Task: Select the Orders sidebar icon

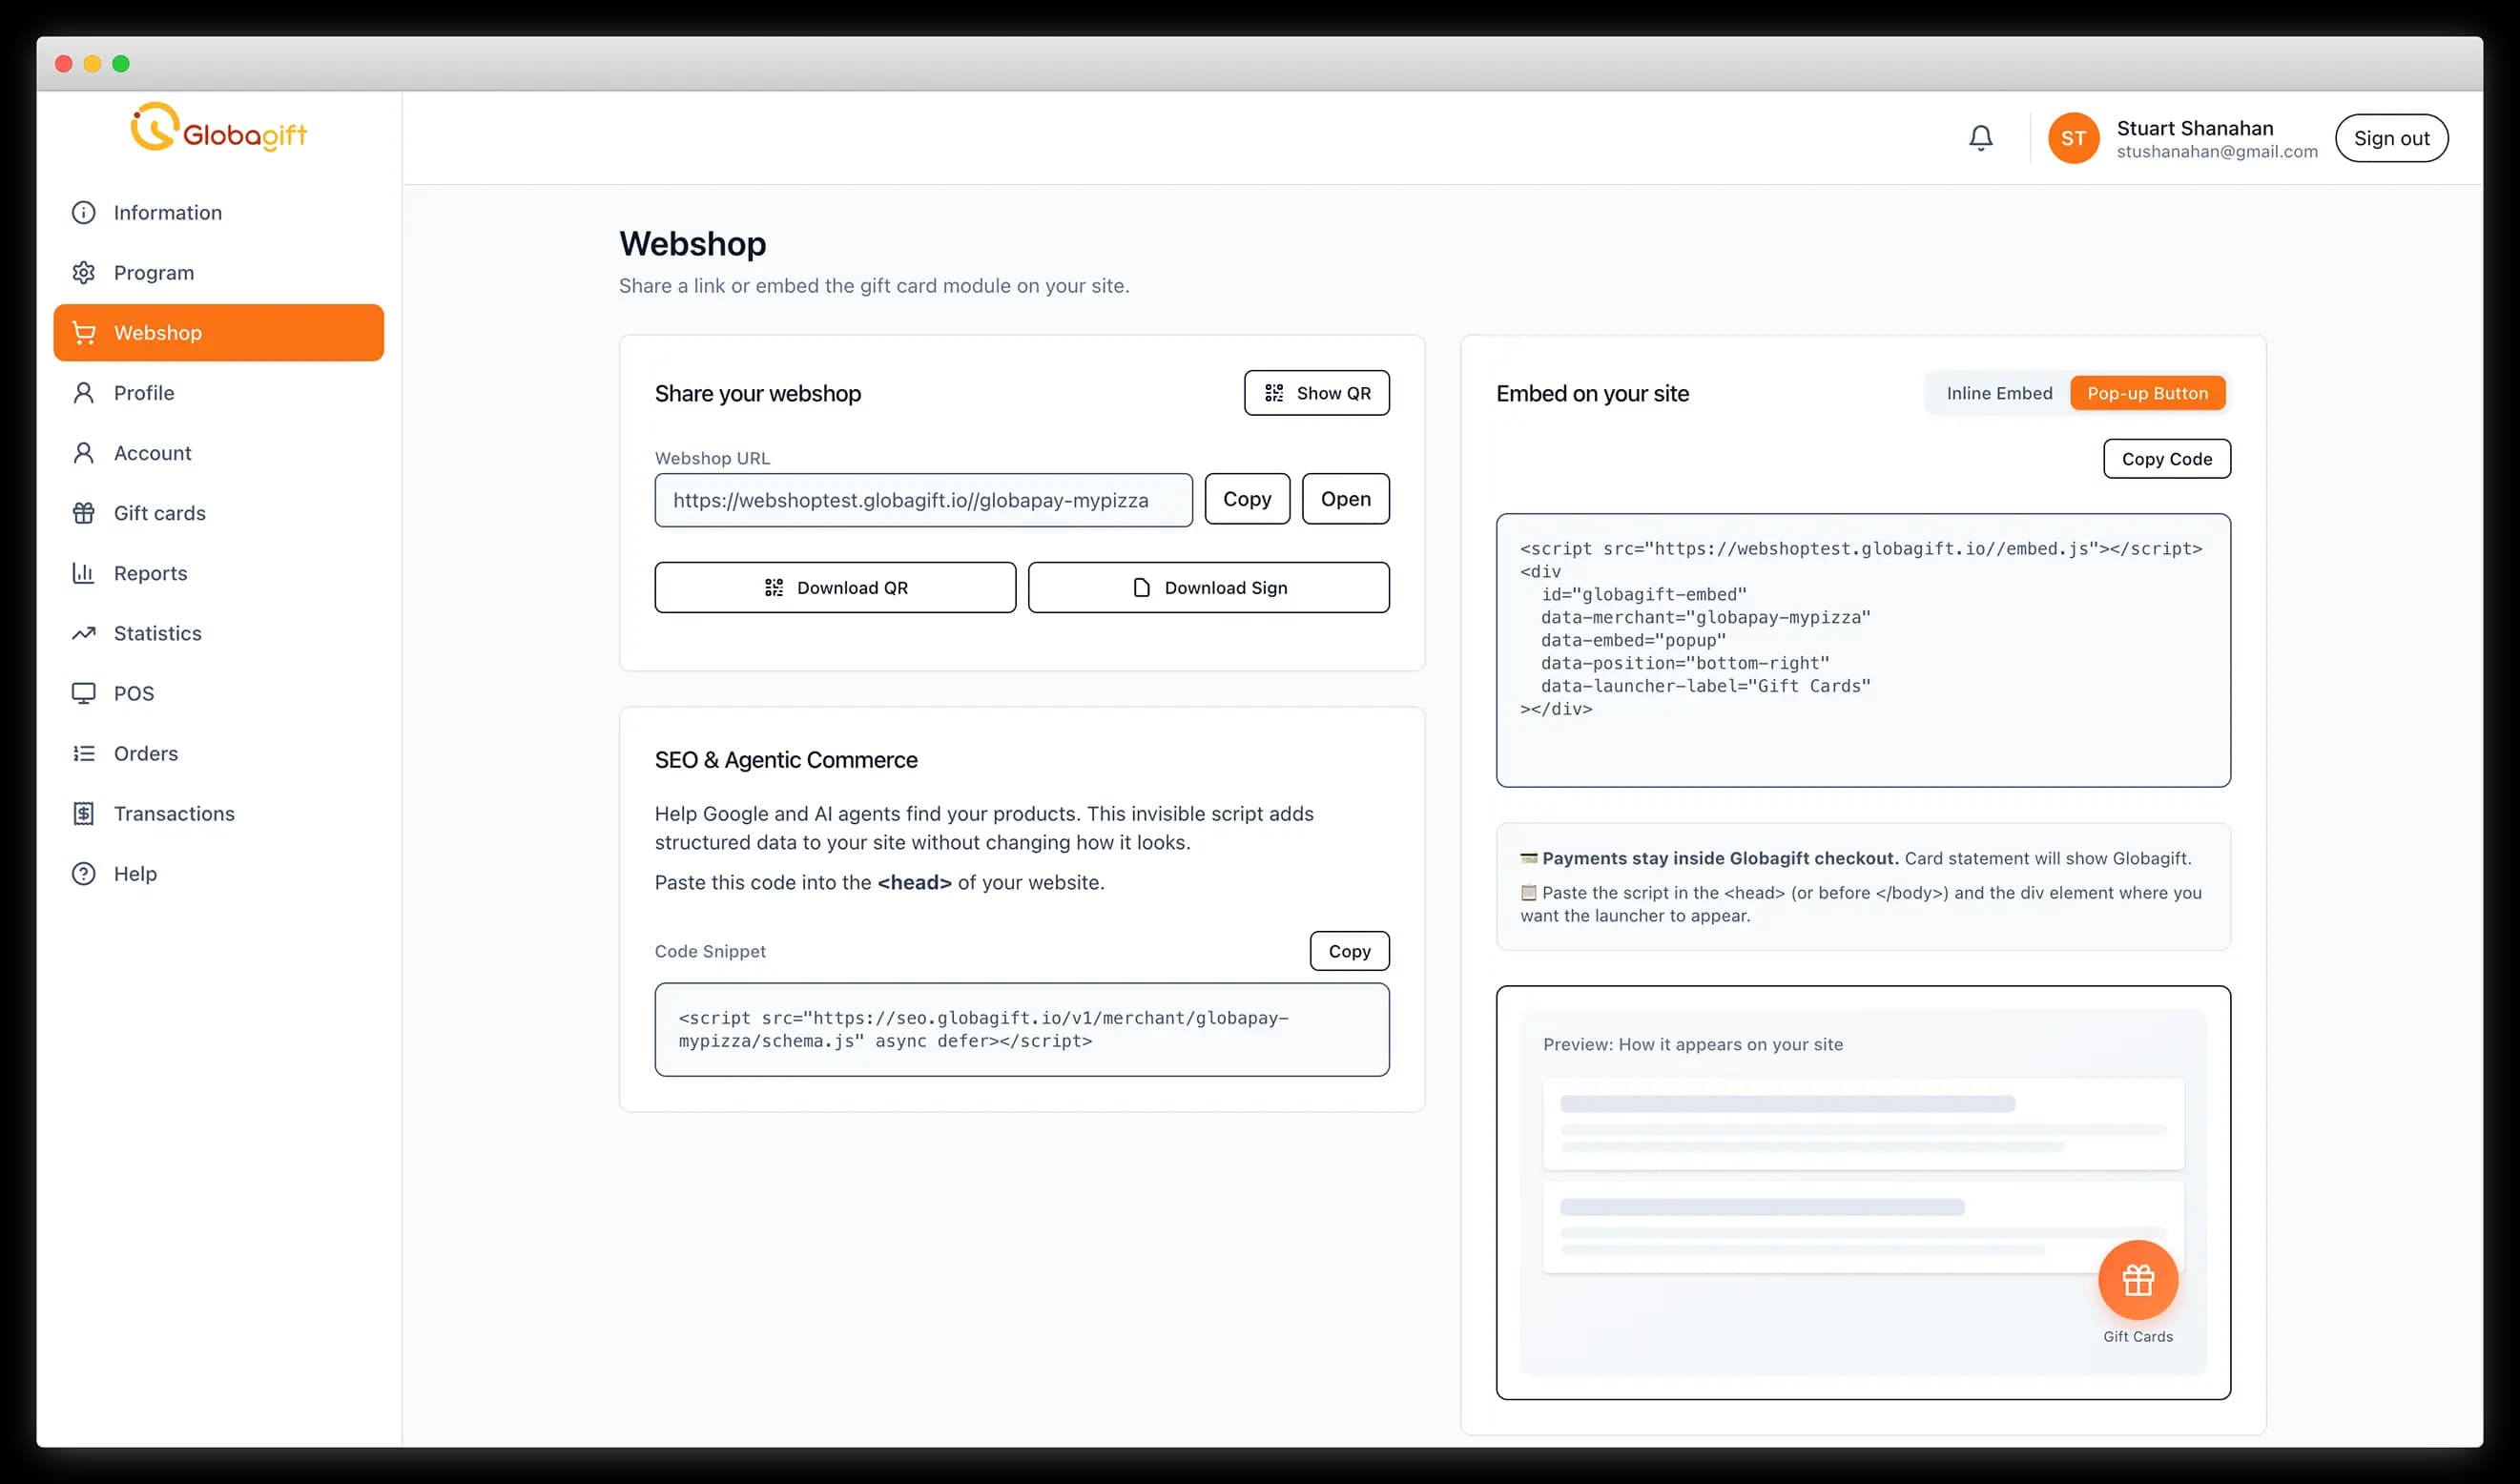Action: [84, 753]
